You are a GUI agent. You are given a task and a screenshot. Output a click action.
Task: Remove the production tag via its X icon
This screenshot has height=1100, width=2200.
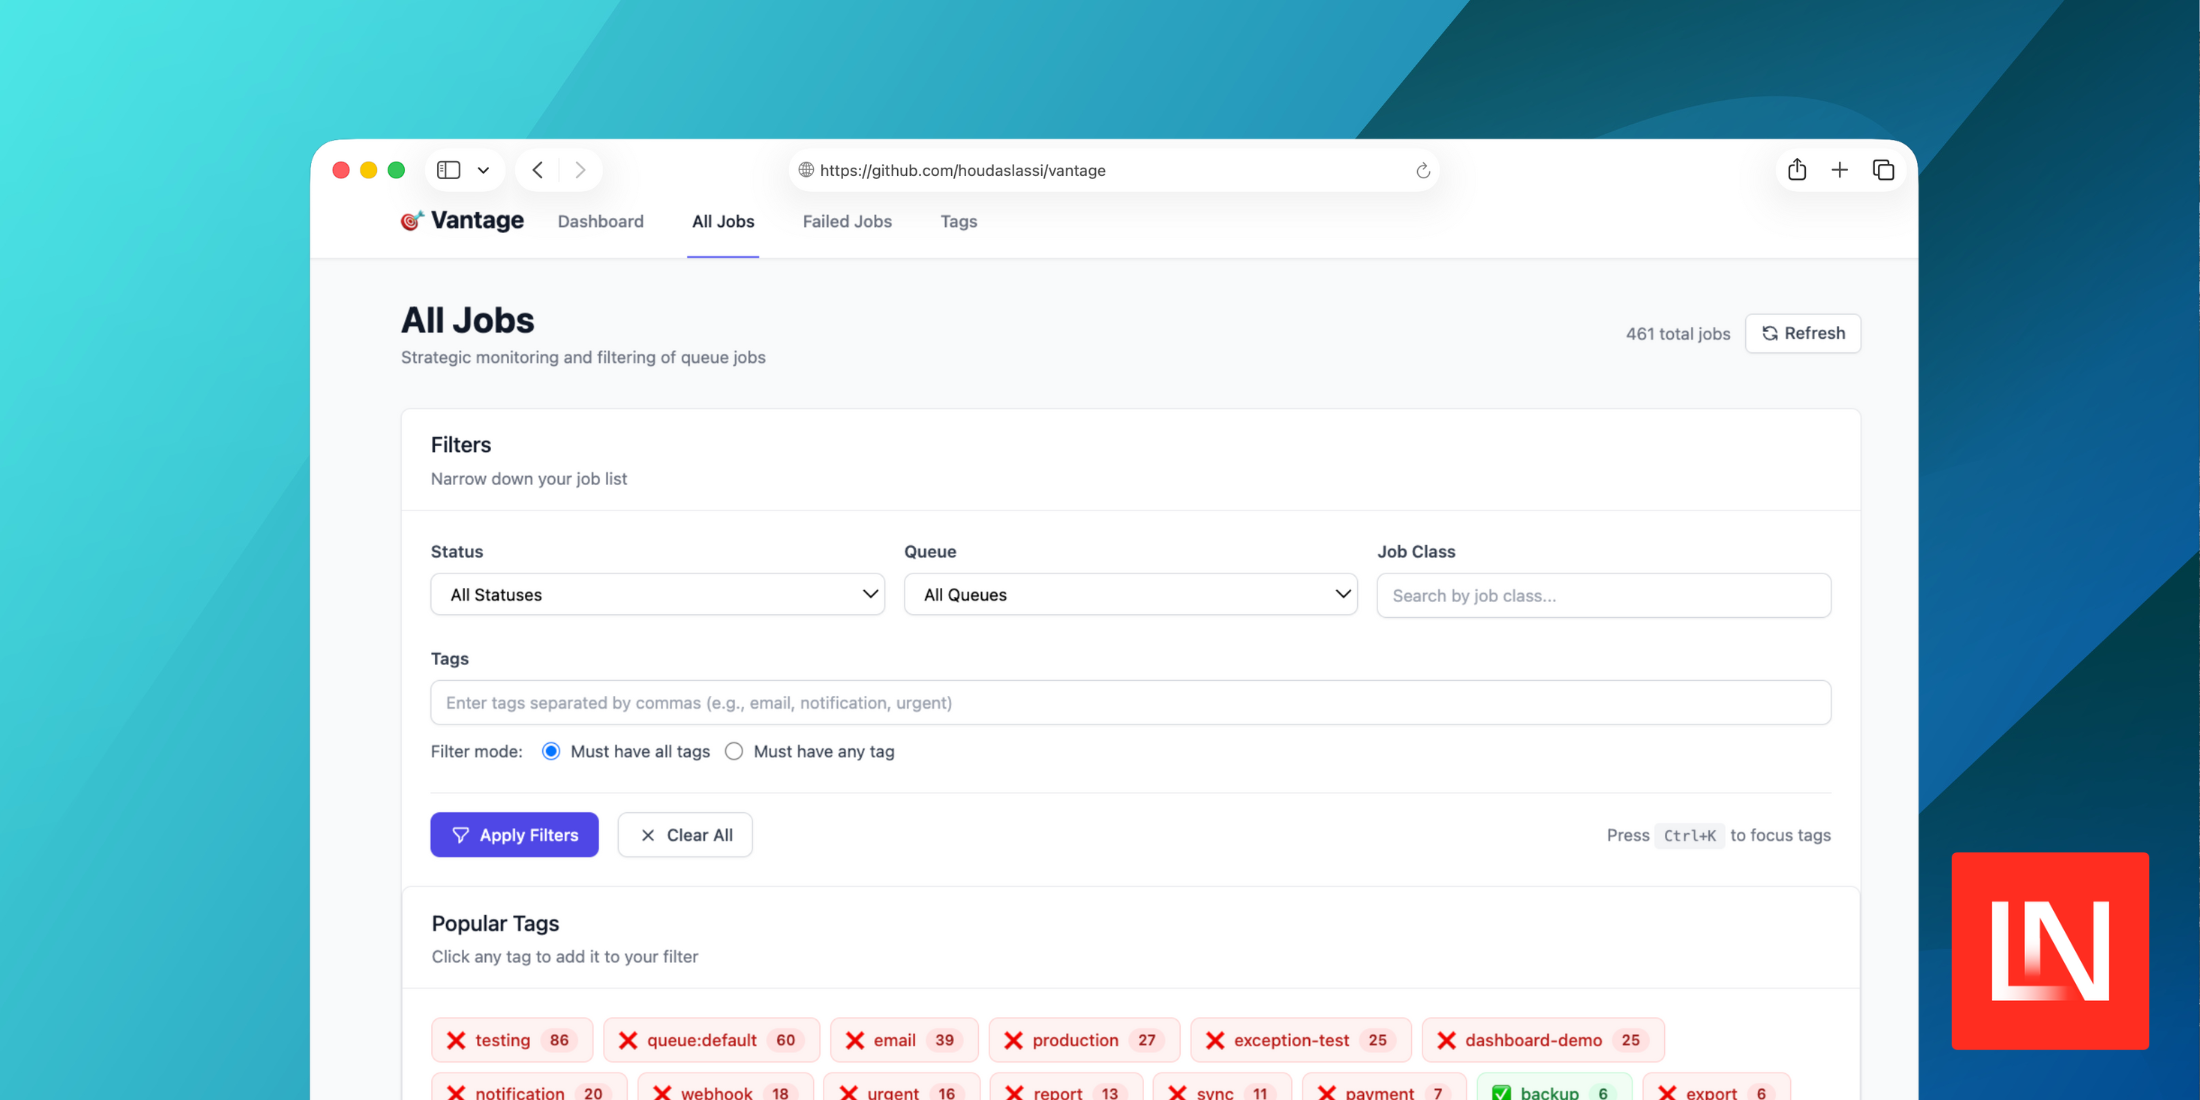[x=1013, y=1039]
